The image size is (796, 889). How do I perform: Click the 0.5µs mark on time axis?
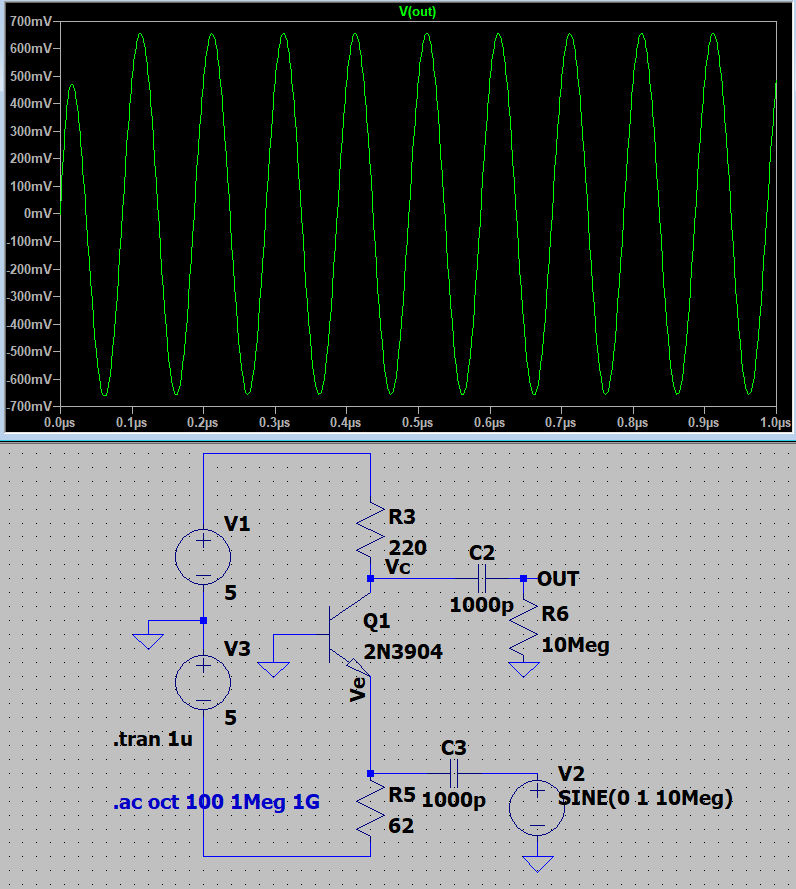point(417,423)
